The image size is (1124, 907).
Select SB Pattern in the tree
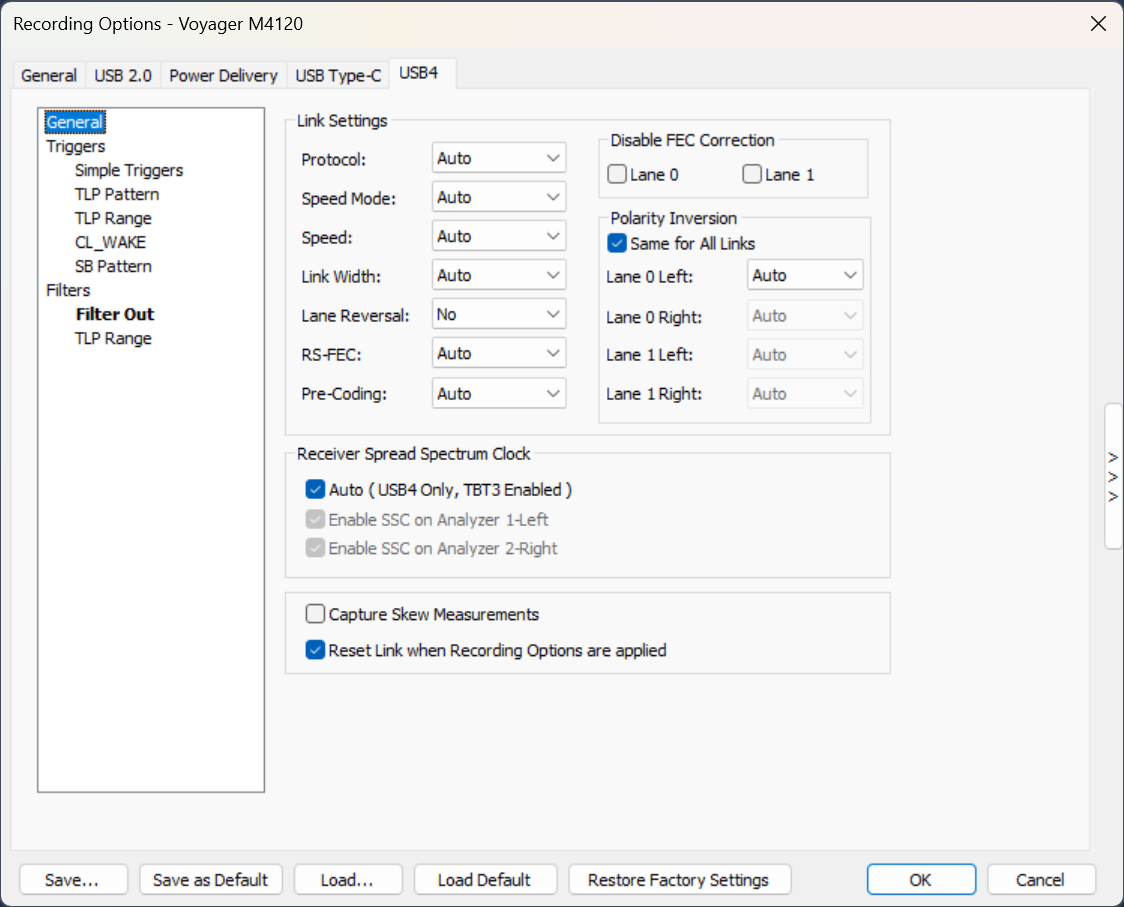click(113, 267)
